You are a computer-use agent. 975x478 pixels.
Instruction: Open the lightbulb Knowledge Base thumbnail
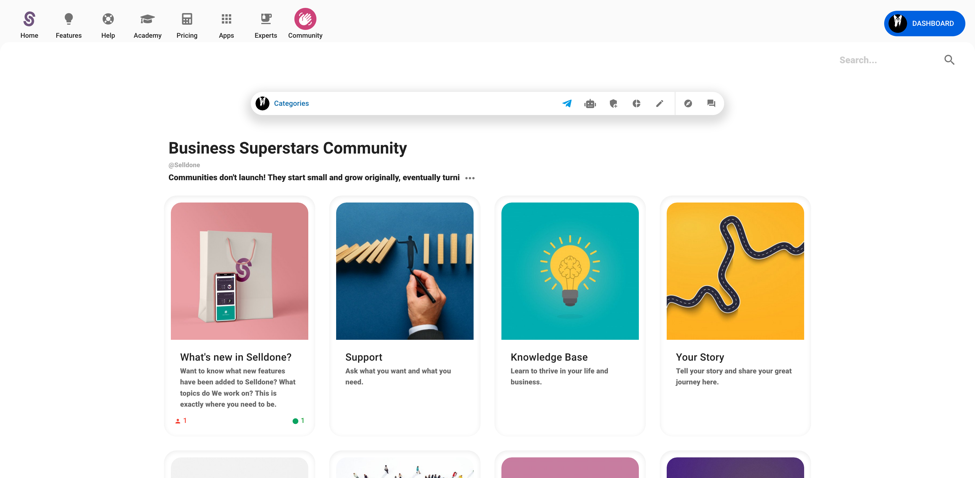pyautogui.click(x=570, y=271)
